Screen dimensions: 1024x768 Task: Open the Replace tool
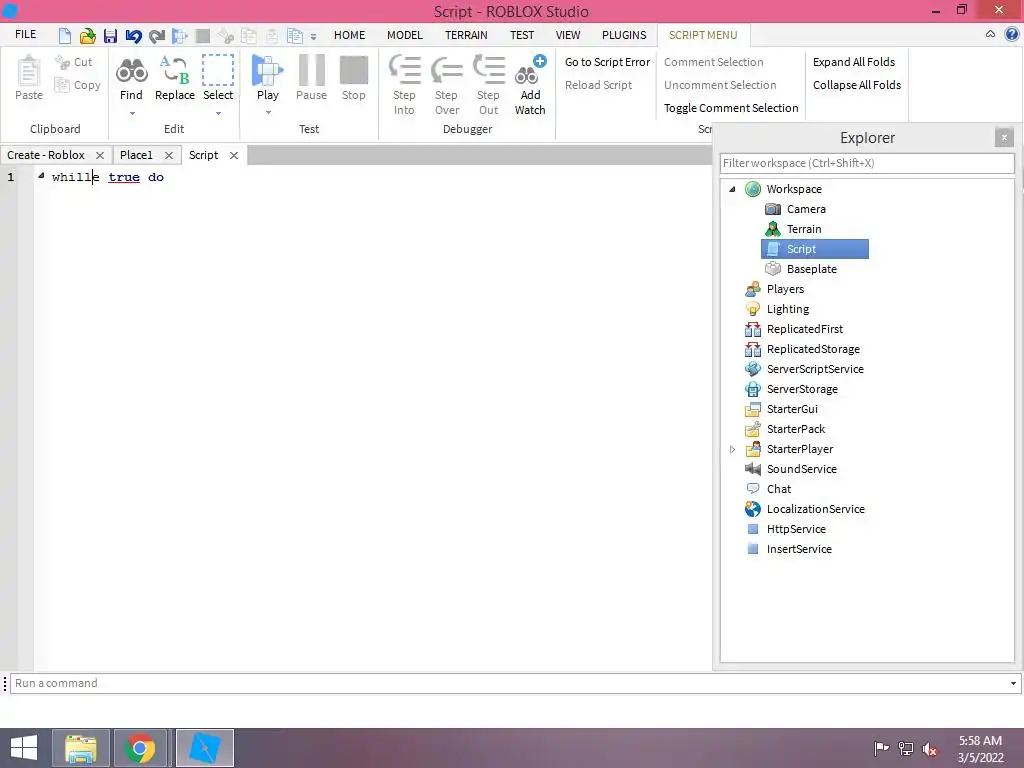point(174,78)
